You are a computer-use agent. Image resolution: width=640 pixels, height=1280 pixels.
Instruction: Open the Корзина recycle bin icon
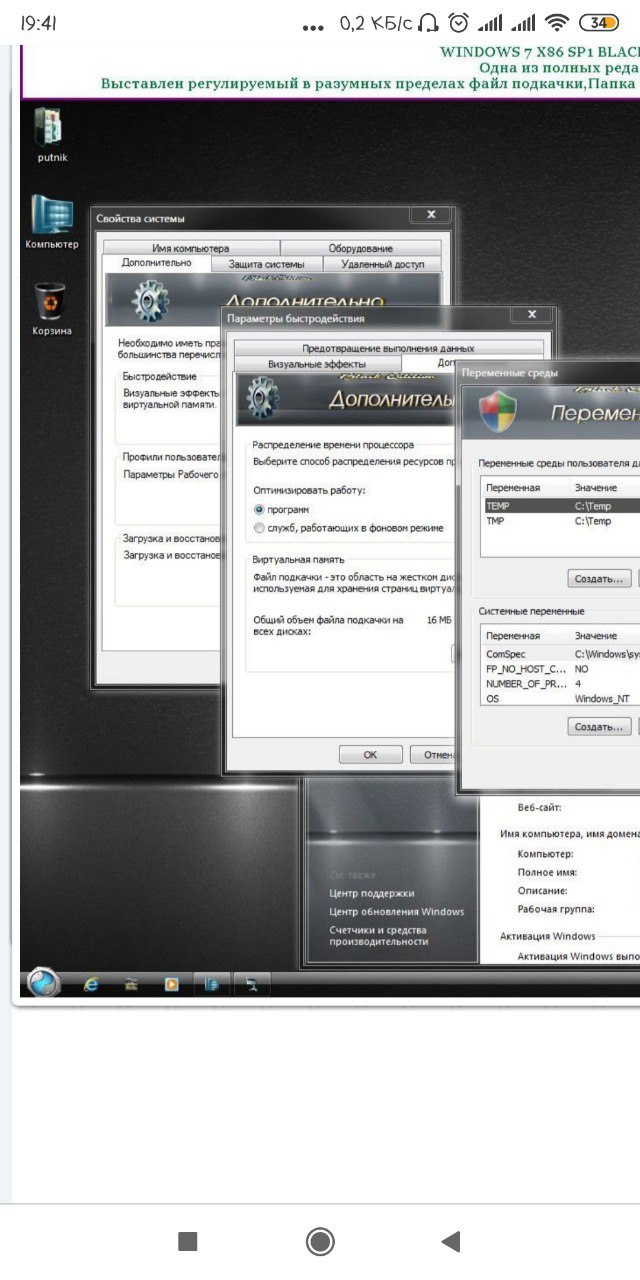tap(51, 308)
